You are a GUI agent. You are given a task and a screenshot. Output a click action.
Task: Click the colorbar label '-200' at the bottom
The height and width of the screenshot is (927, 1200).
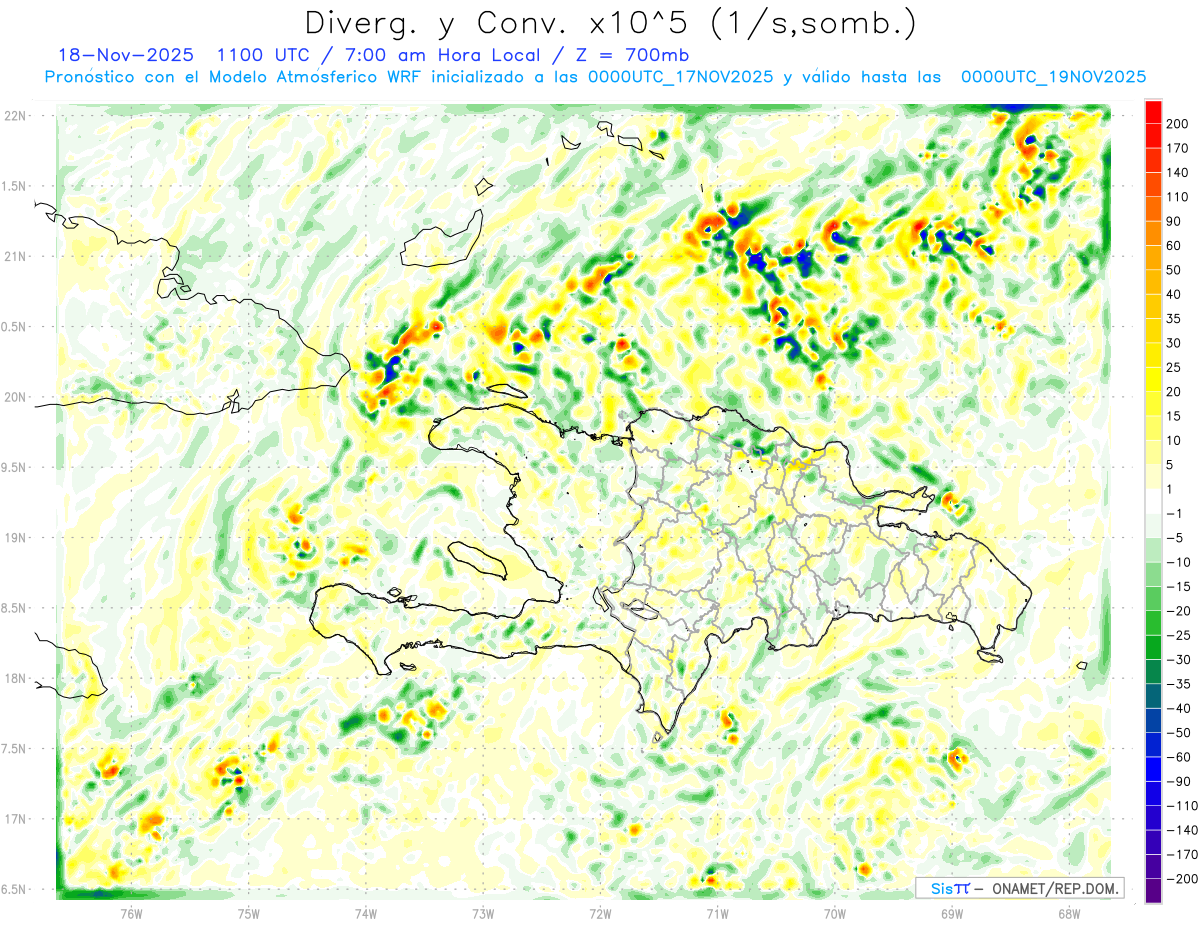[x=1180, y=879]
